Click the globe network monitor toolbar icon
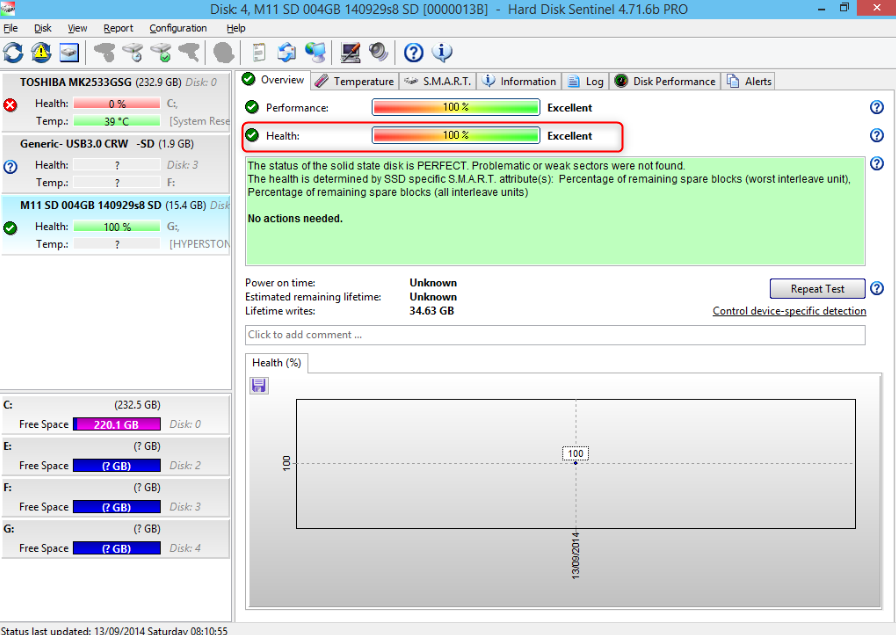896x635 pixels. tap(315, 52)
